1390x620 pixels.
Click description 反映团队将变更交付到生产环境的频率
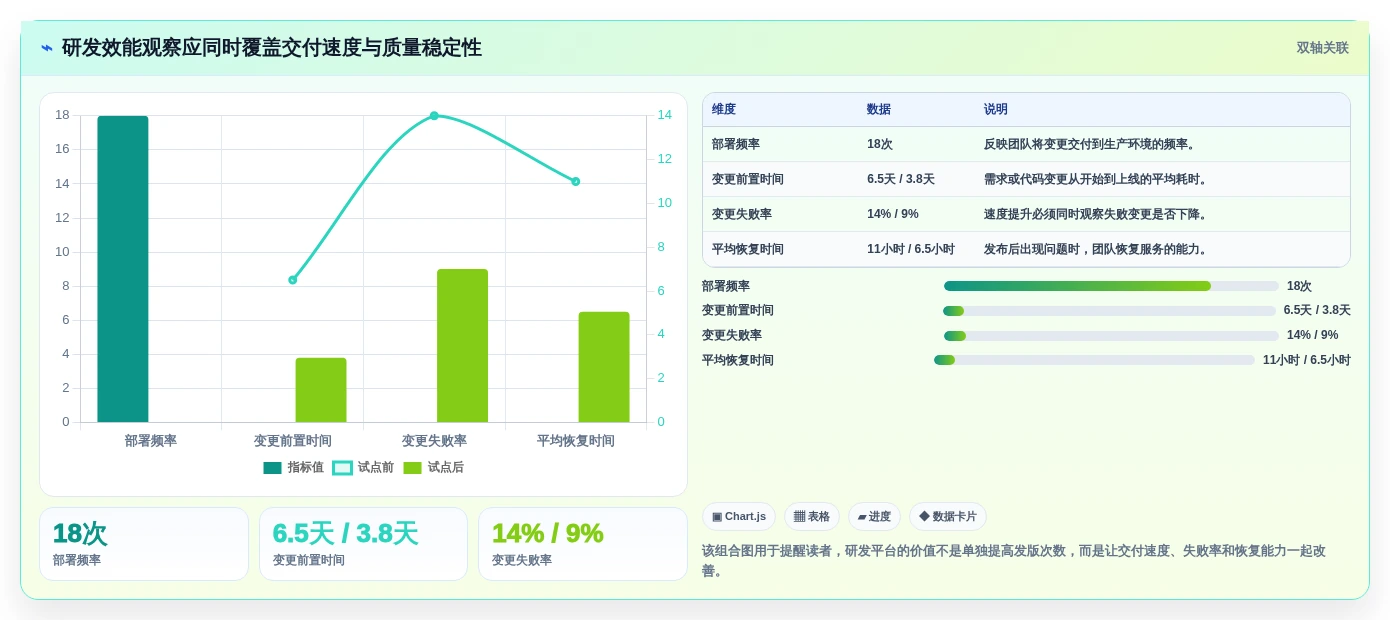pyautogui.click(x=1092, y=145)
